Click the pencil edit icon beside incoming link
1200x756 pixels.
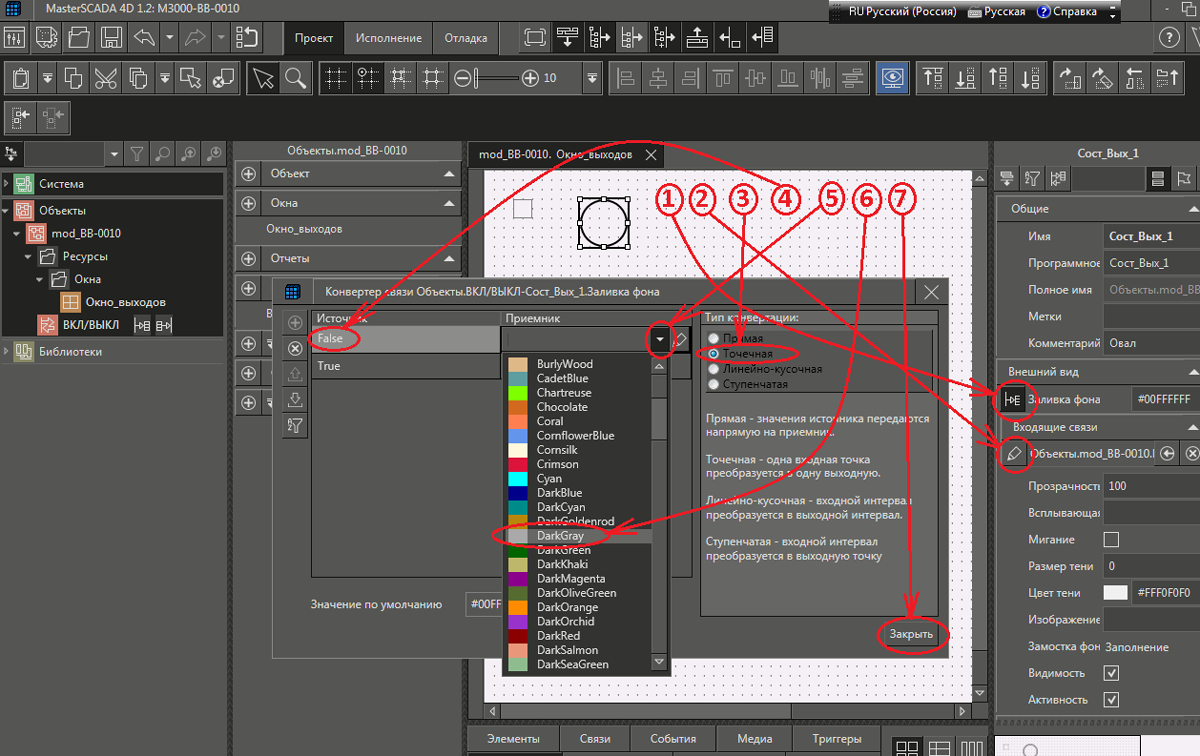(x=1013, y=453)
